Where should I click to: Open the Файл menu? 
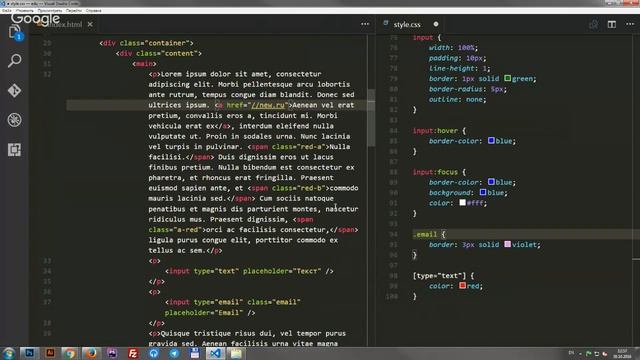coord(7,11)
